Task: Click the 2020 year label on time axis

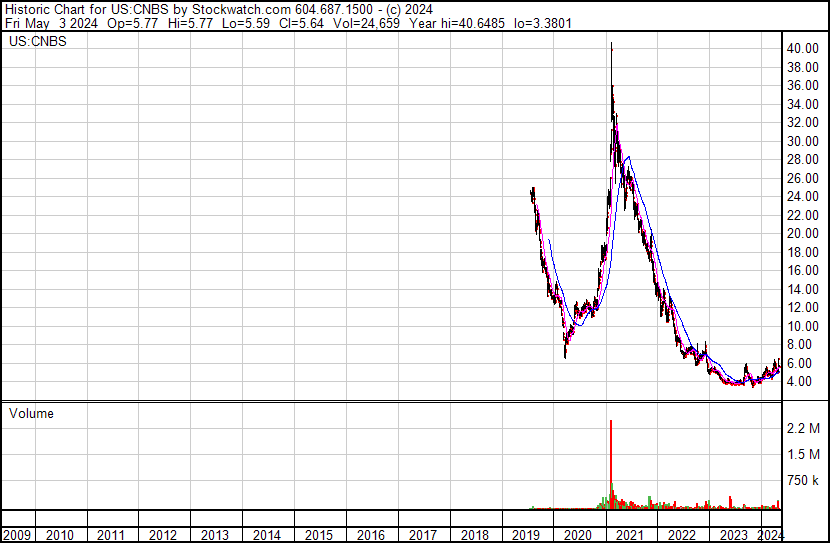Action: pos(578,535)
